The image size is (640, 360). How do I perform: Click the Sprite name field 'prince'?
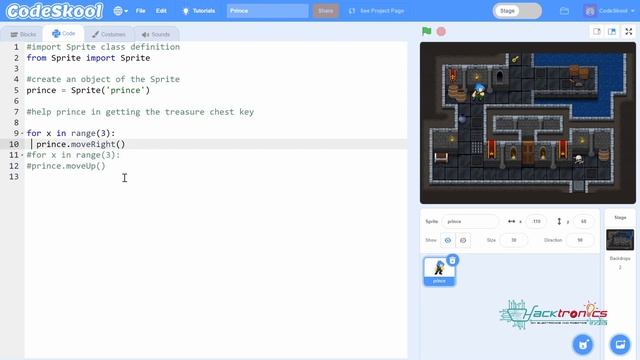pos(470,221)
